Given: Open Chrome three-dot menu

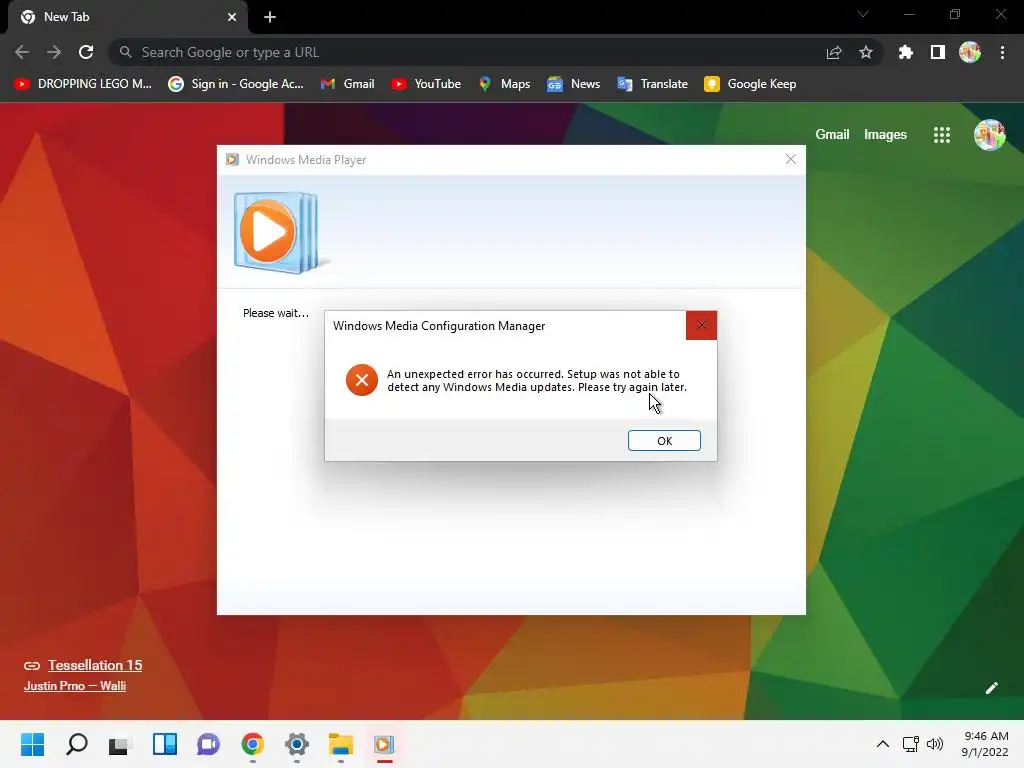Looking at the screenshot, I should 1002,52.
